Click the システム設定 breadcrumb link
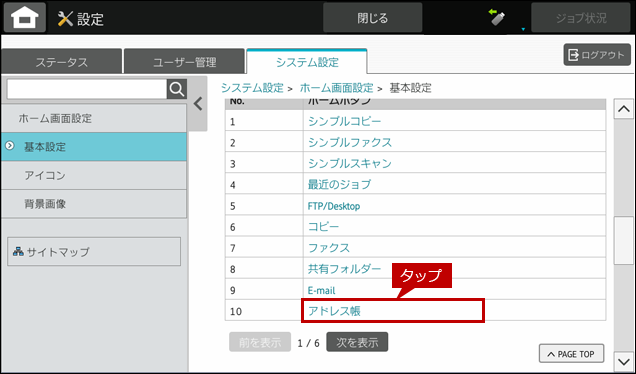 (252, 88)
